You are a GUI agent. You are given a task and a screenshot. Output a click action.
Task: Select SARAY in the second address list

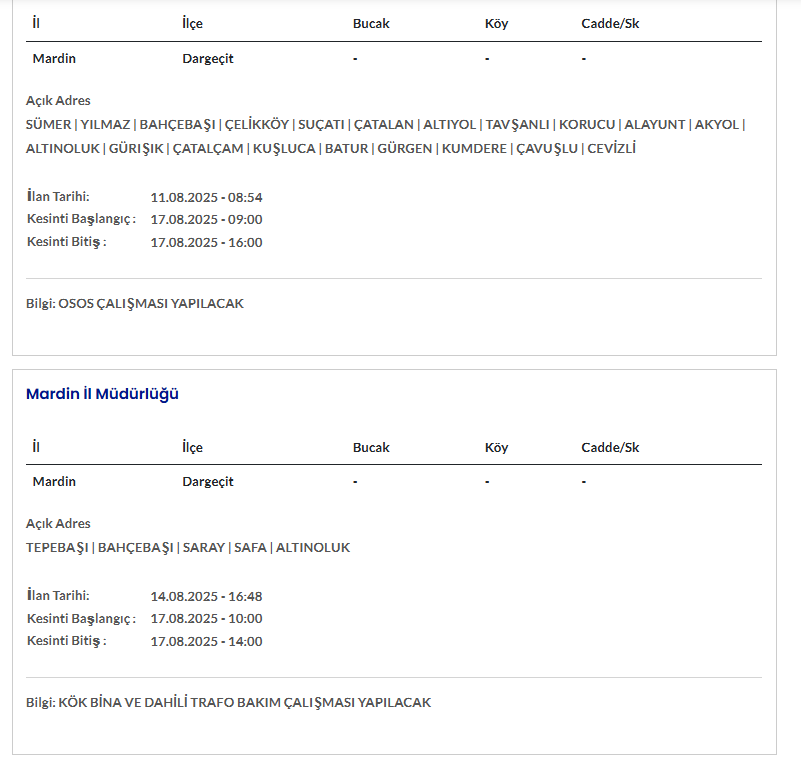click(203, 548)
